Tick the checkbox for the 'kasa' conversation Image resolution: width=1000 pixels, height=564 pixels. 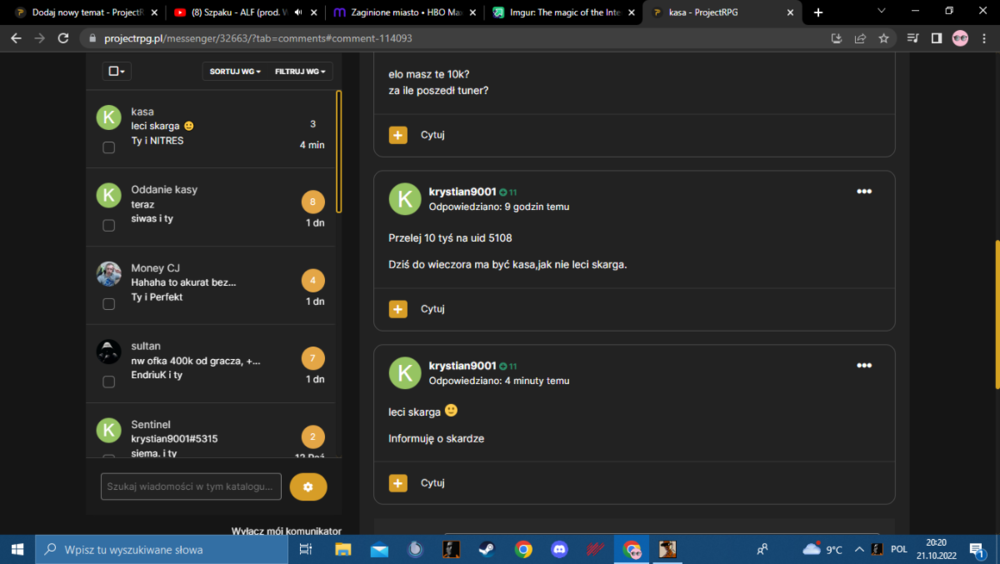click(109, 147)
